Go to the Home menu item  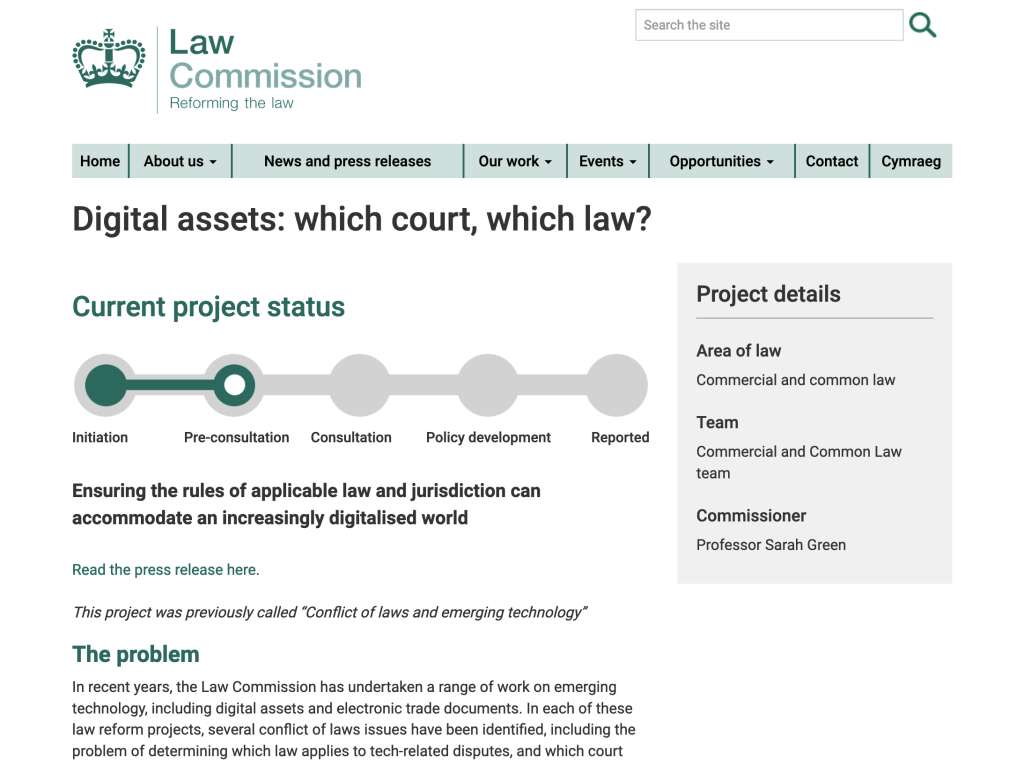click(x=100, y=161)
